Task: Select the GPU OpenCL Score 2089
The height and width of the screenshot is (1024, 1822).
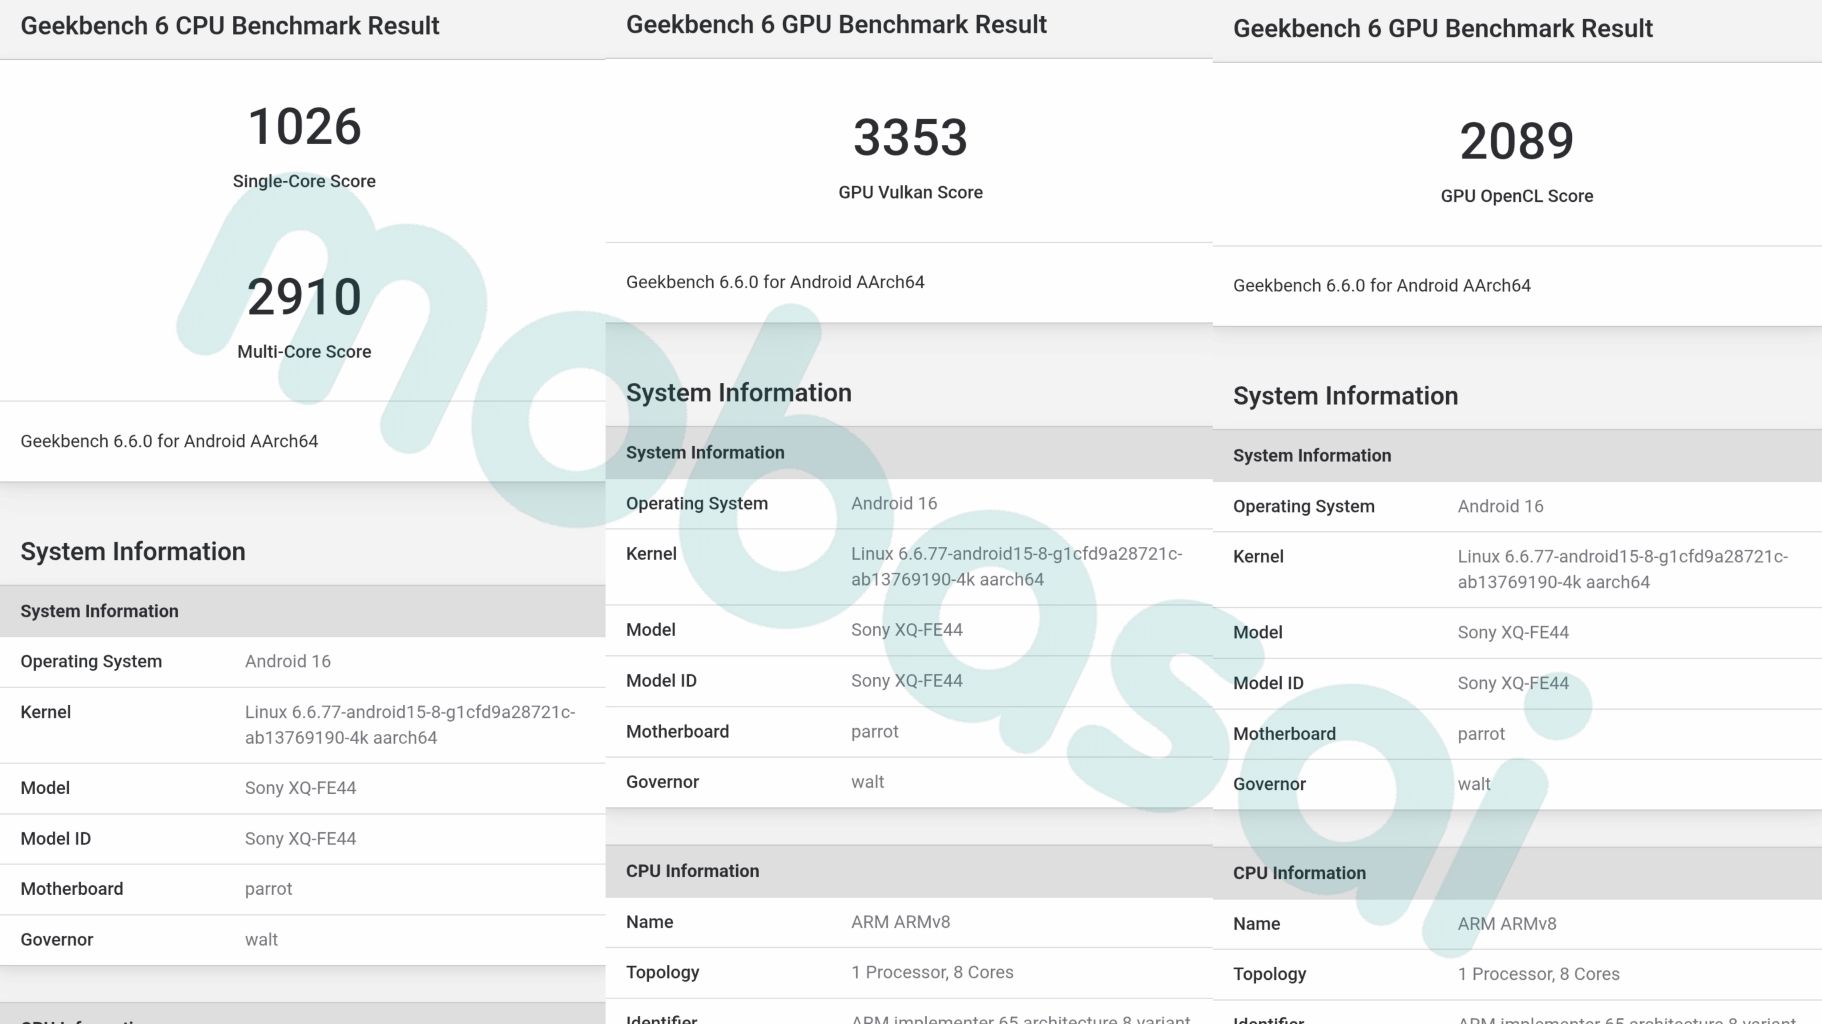Action: [x=1516, y=141]
